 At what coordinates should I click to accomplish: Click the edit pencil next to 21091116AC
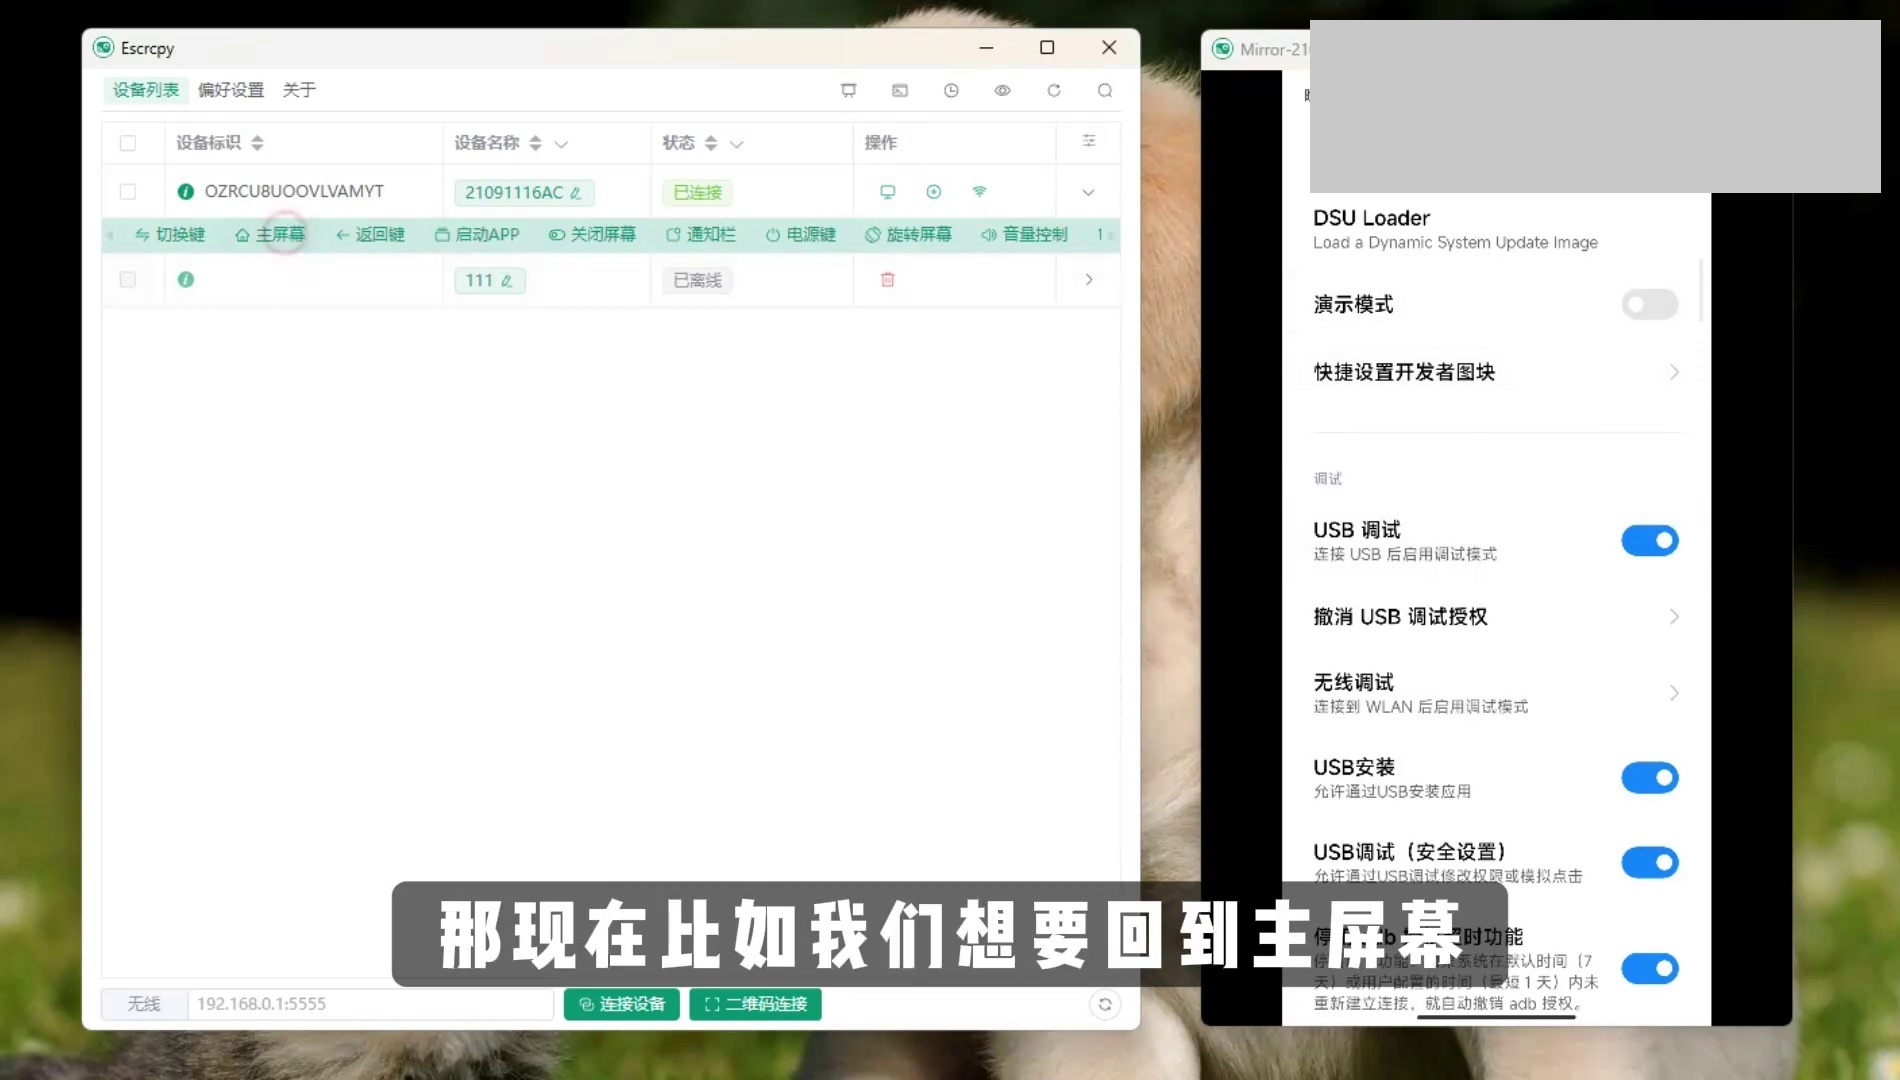click(x=576, y=193)
